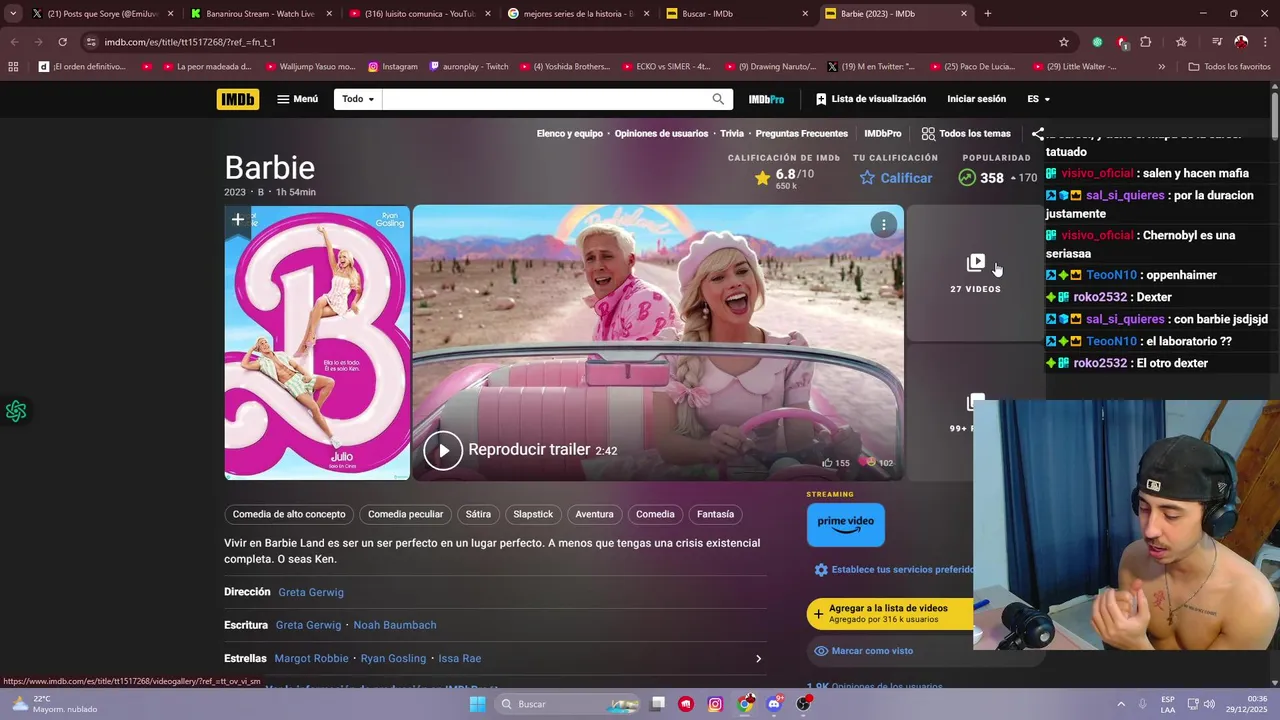
Task: Select Fantasía genre chip
Action: point(715,514)
